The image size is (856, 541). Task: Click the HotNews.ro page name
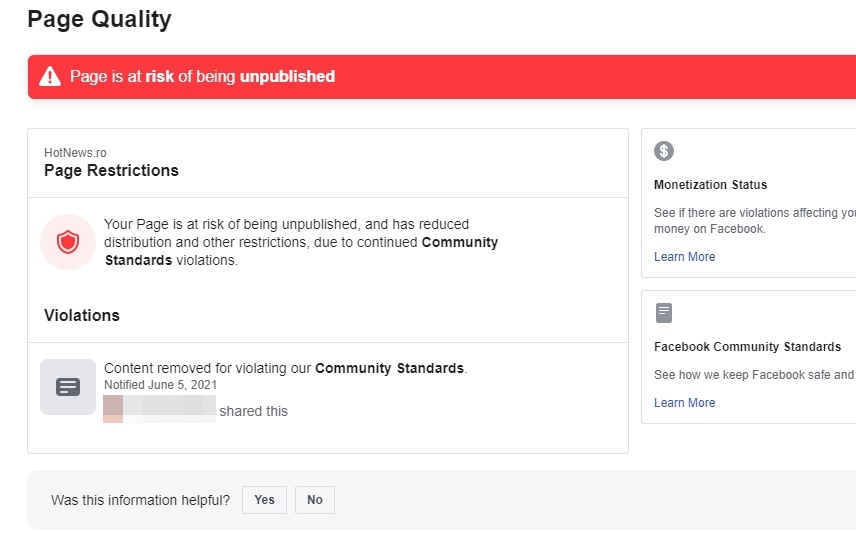pyautogui.click(x=75, y=153)
